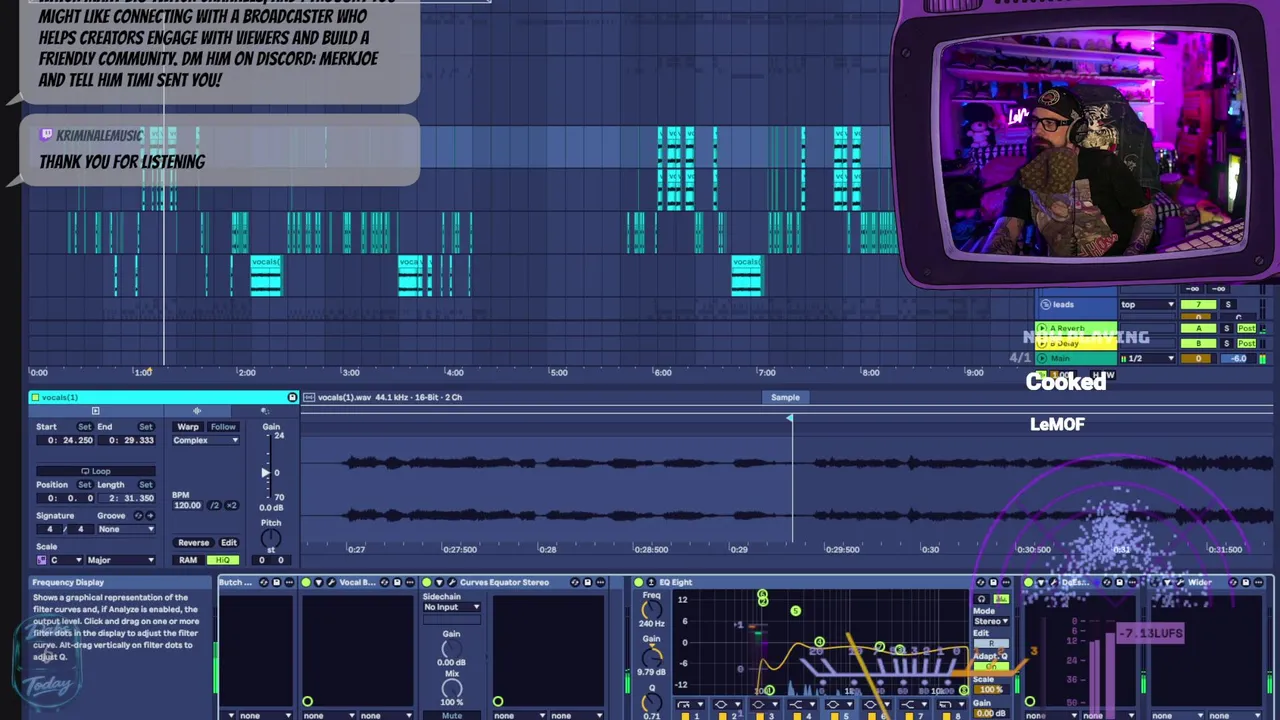Screen dimensions: 1280x720
Task: Click Set button next to Length
Action: tap(146, 485)
